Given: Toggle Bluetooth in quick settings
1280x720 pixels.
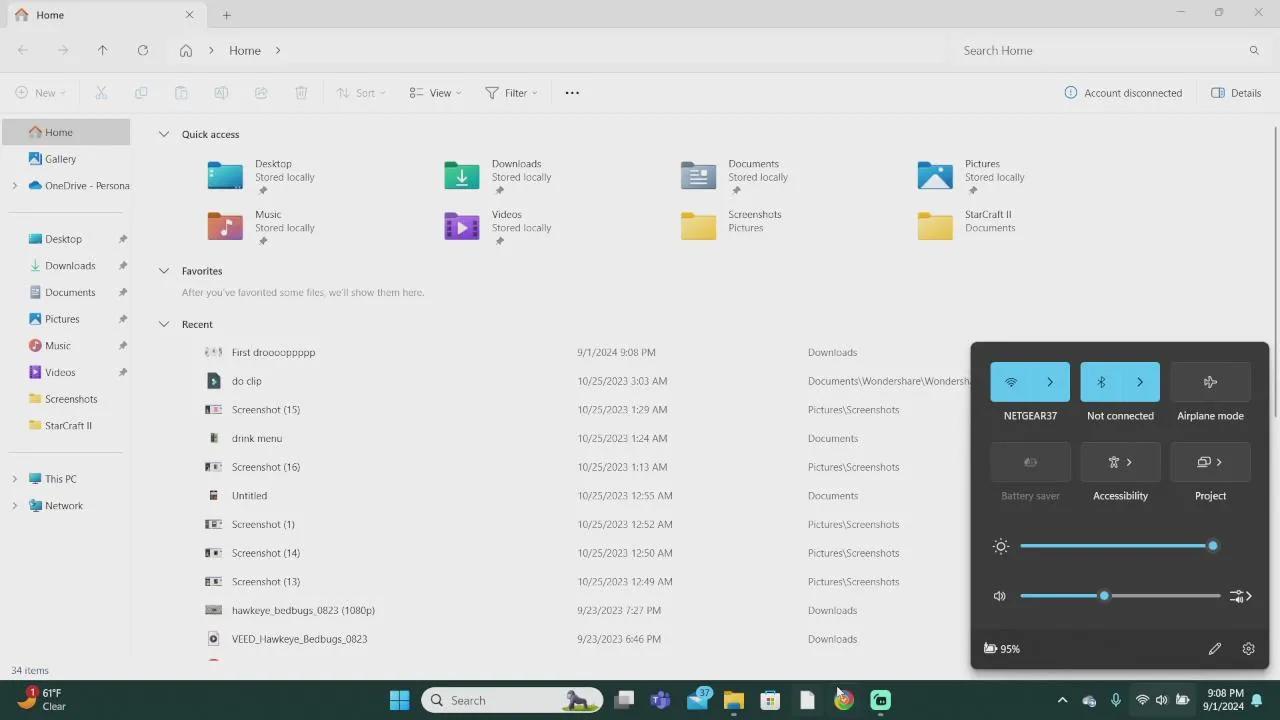Looking at the screenshot, I should tap(1100, 382).
